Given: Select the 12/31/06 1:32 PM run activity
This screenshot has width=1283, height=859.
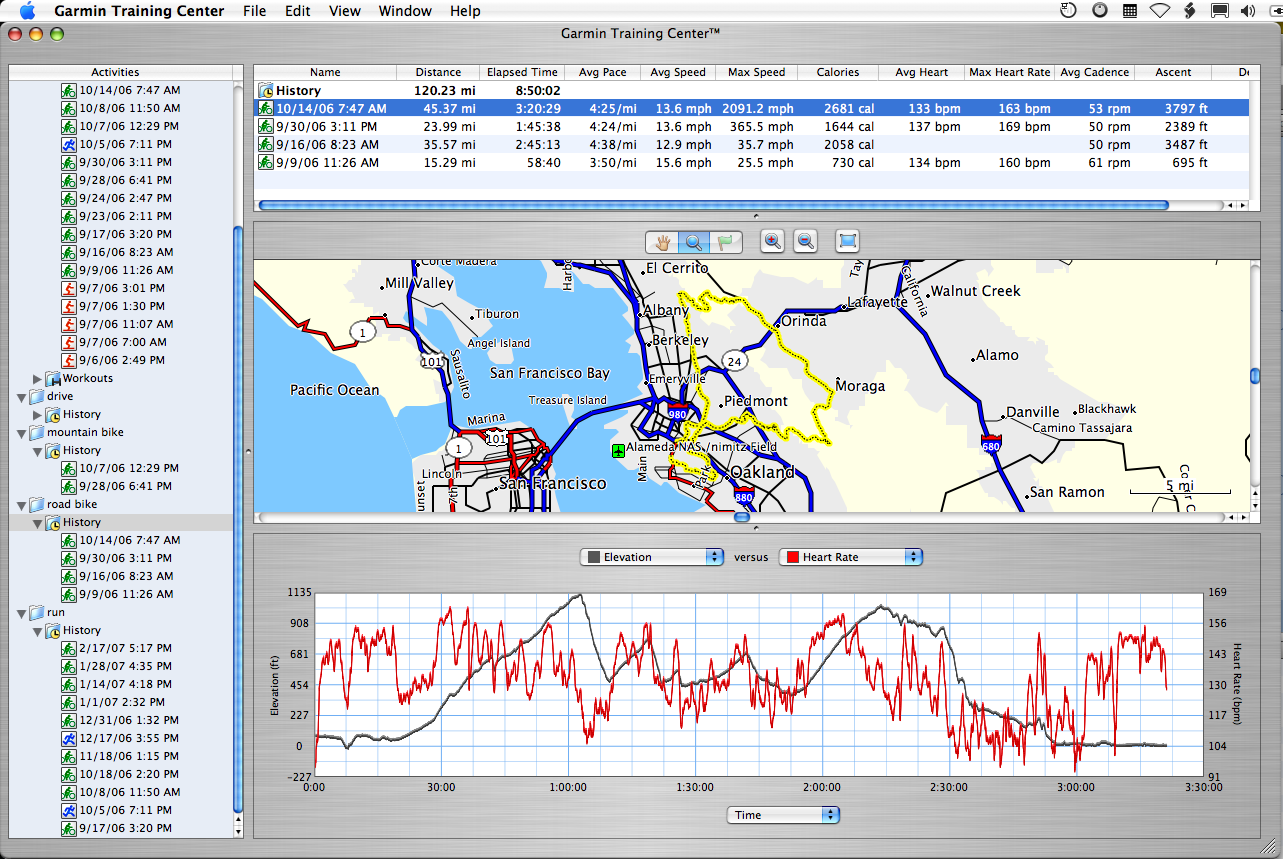Looking at the screenshot, I should [129, 720].
